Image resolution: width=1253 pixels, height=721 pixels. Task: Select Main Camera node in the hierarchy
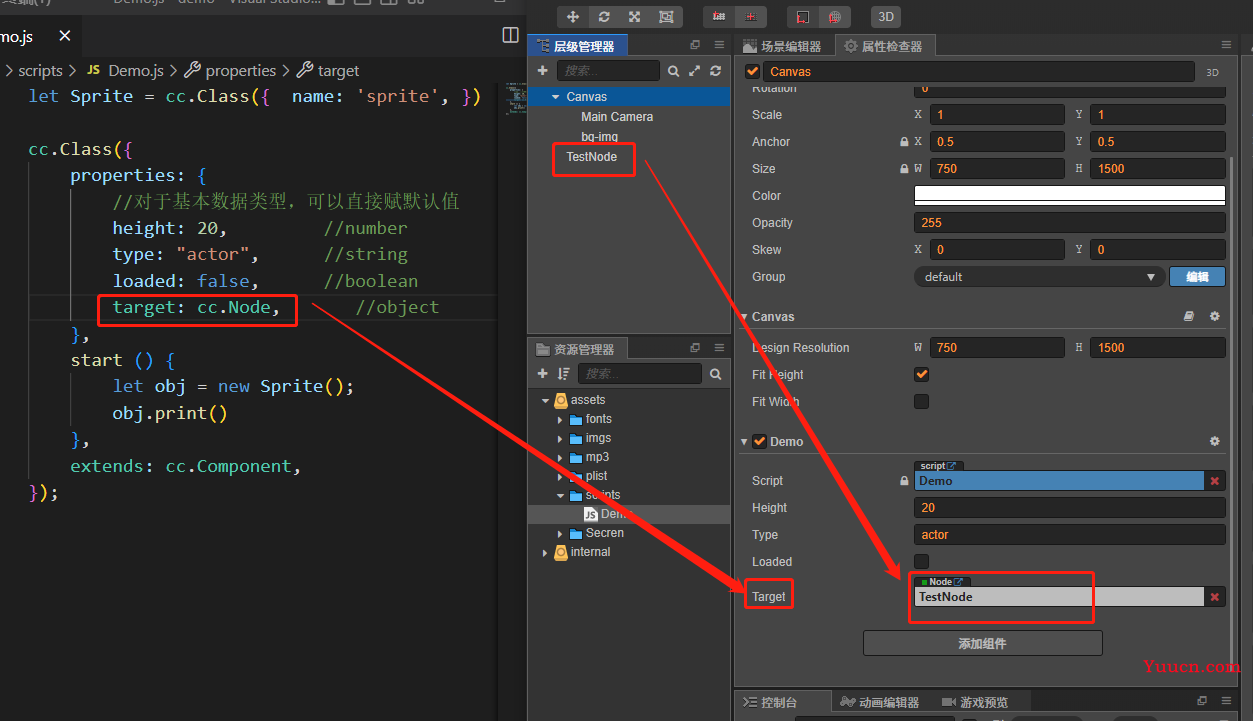coord(617,117)
